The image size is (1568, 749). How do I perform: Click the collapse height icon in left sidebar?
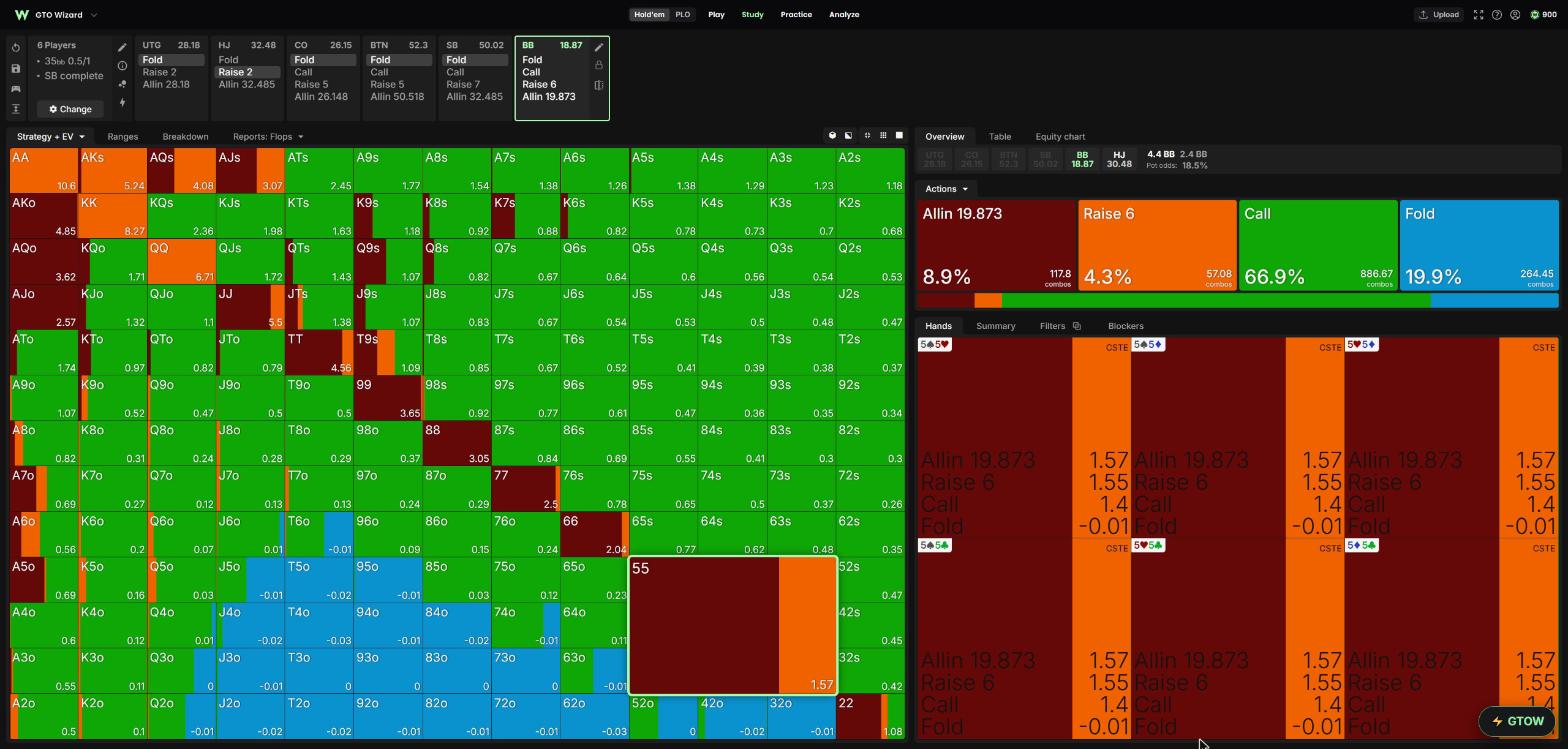[16, 108]
